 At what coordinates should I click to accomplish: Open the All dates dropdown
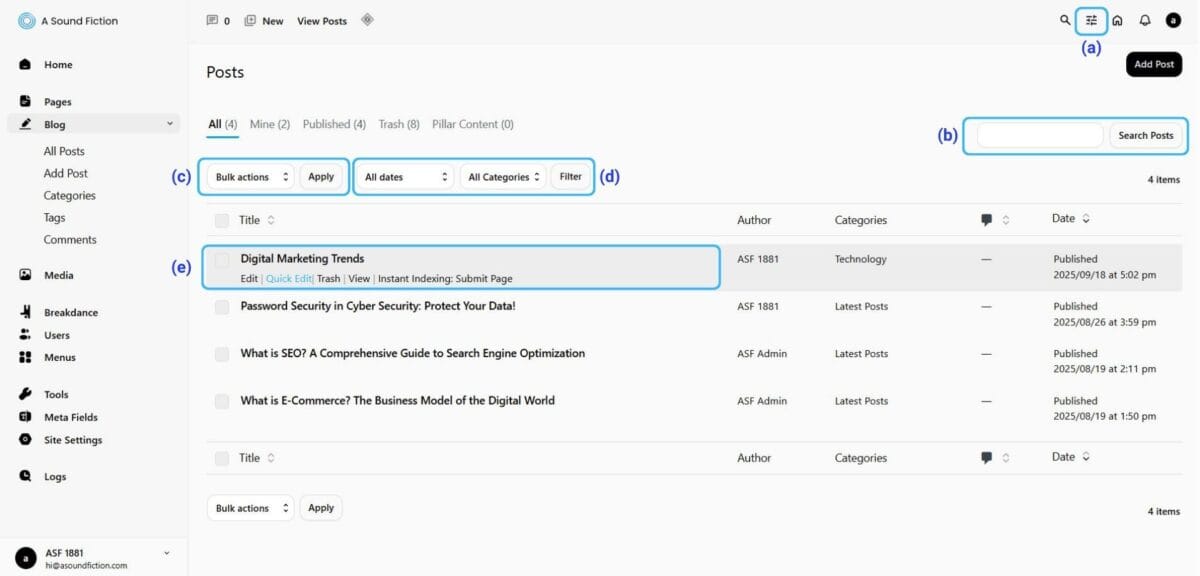click(407, 177)
